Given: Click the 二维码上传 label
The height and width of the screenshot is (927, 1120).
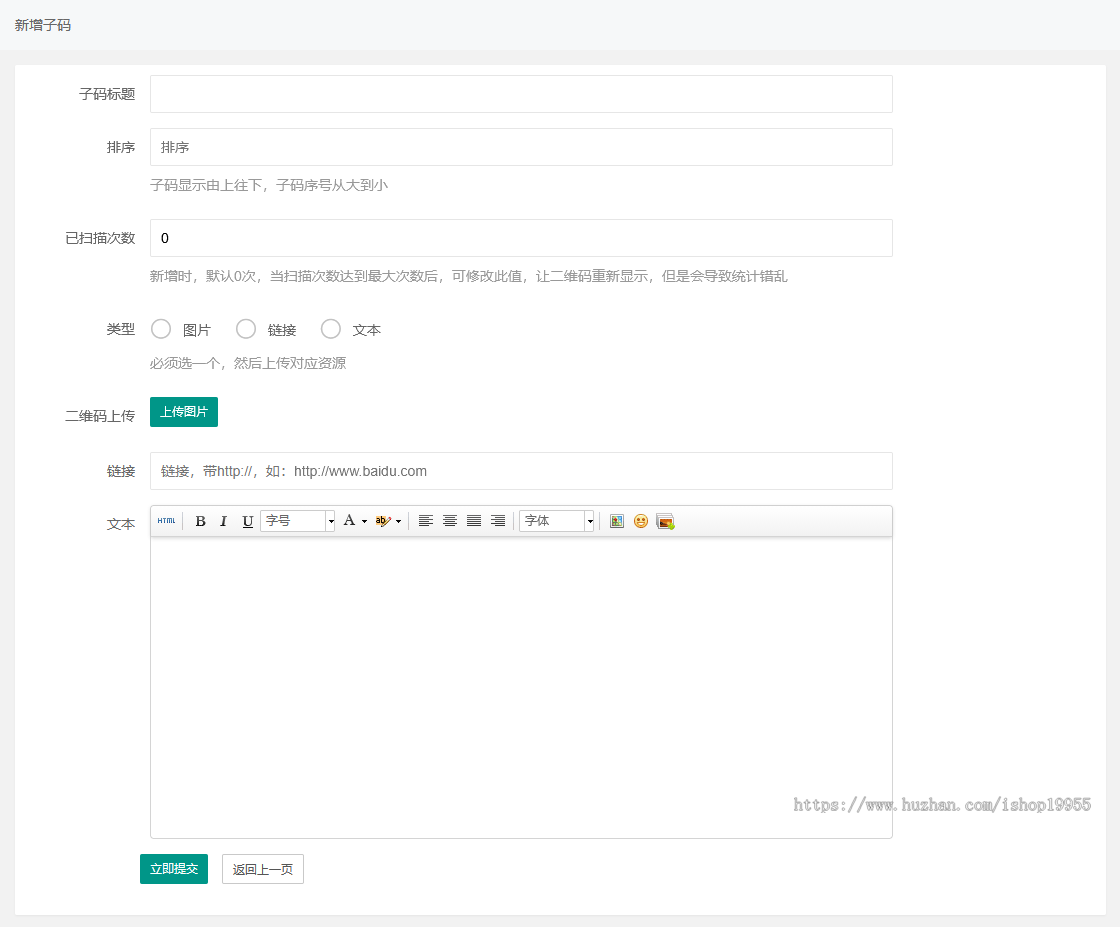Looking at the screenshot, I should click(100, 416).
